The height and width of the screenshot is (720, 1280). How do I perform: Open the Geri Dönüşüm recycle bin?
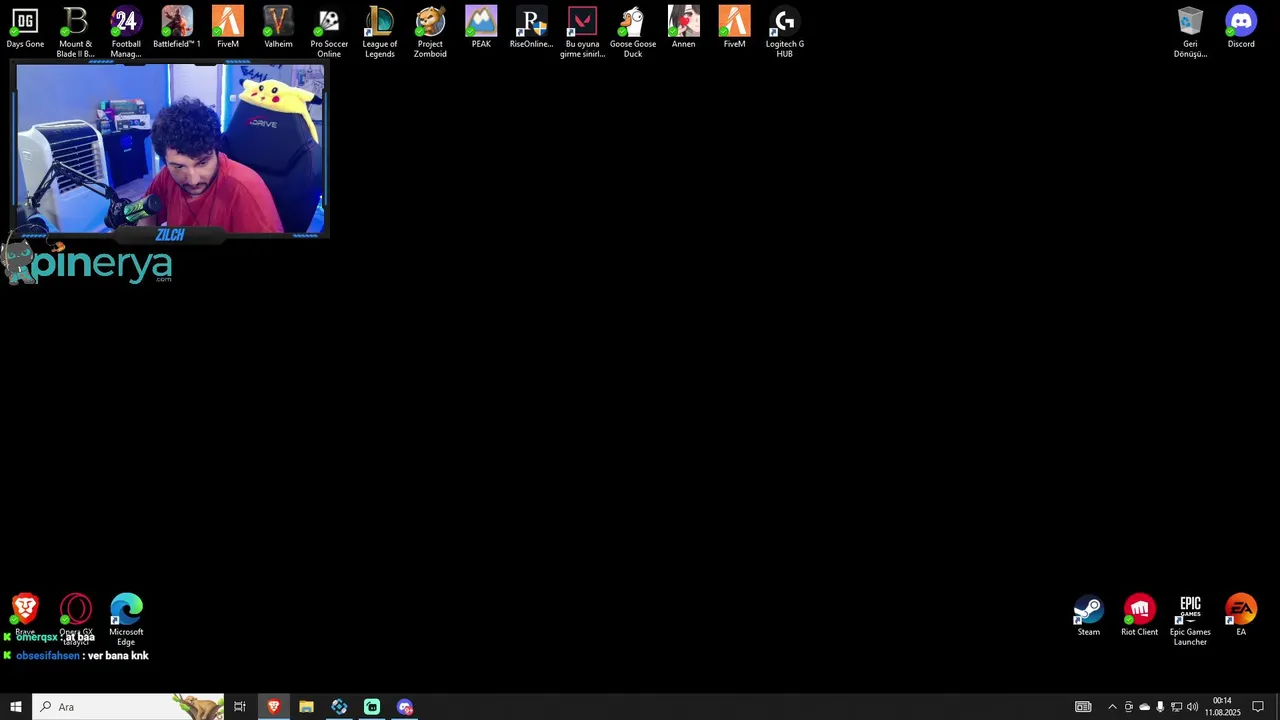coord(1190,32)
